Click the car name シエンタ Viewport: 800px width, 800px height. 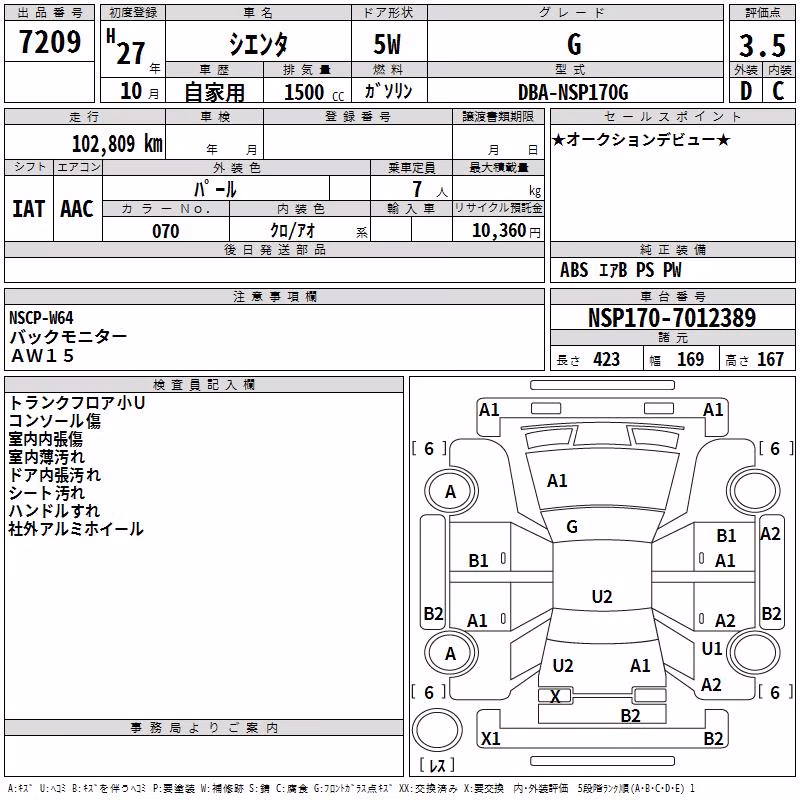(258, 44)
